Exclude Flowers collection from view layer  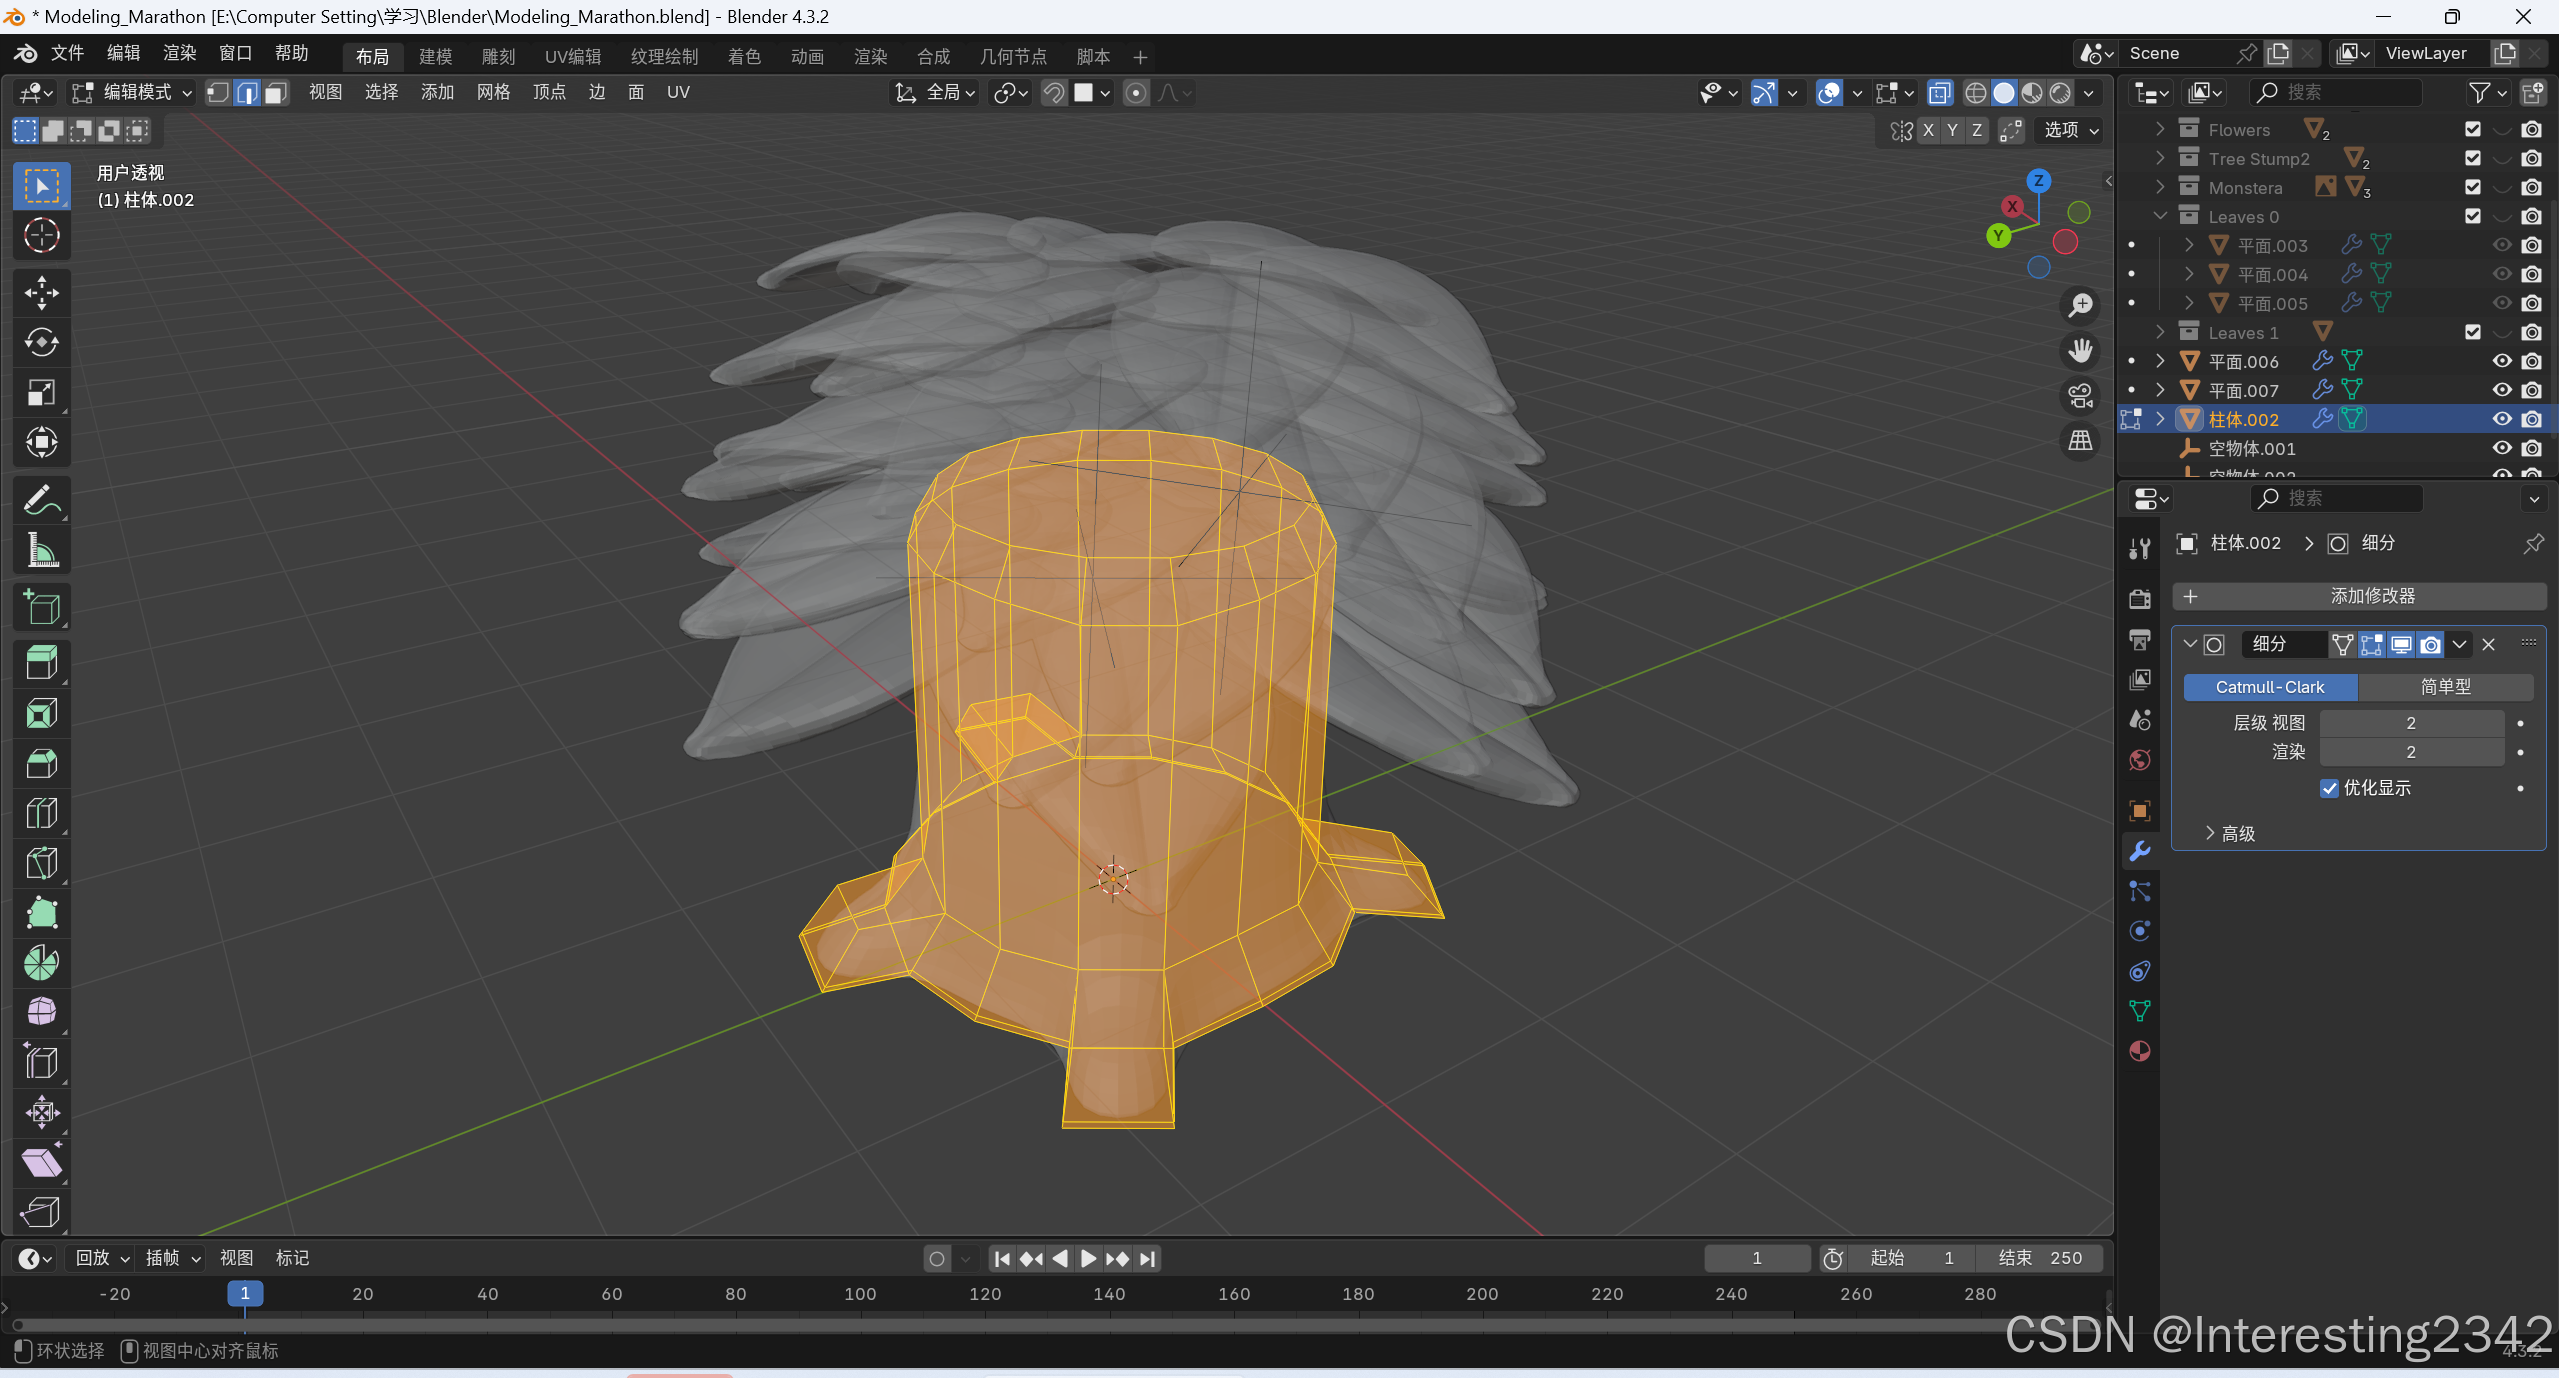pyautogui.click(x=2472, y=130)
